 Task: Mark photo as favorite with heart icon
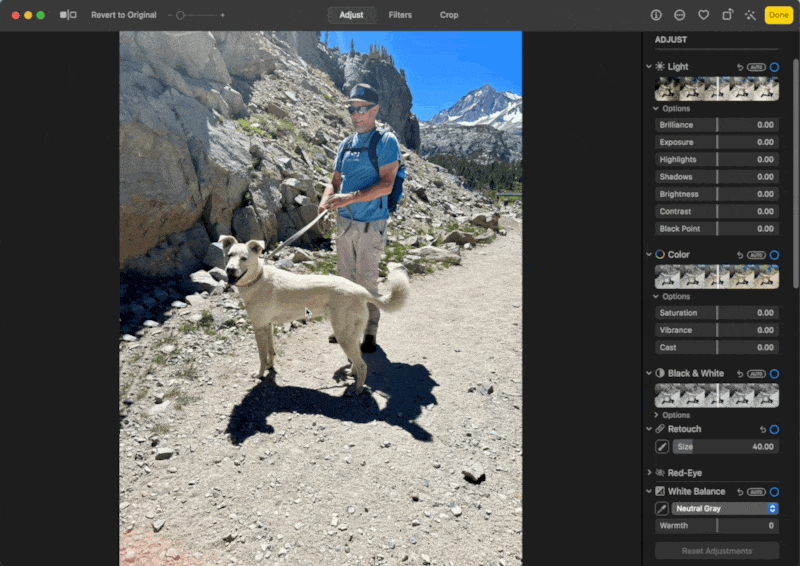click(x=704, y=15)
